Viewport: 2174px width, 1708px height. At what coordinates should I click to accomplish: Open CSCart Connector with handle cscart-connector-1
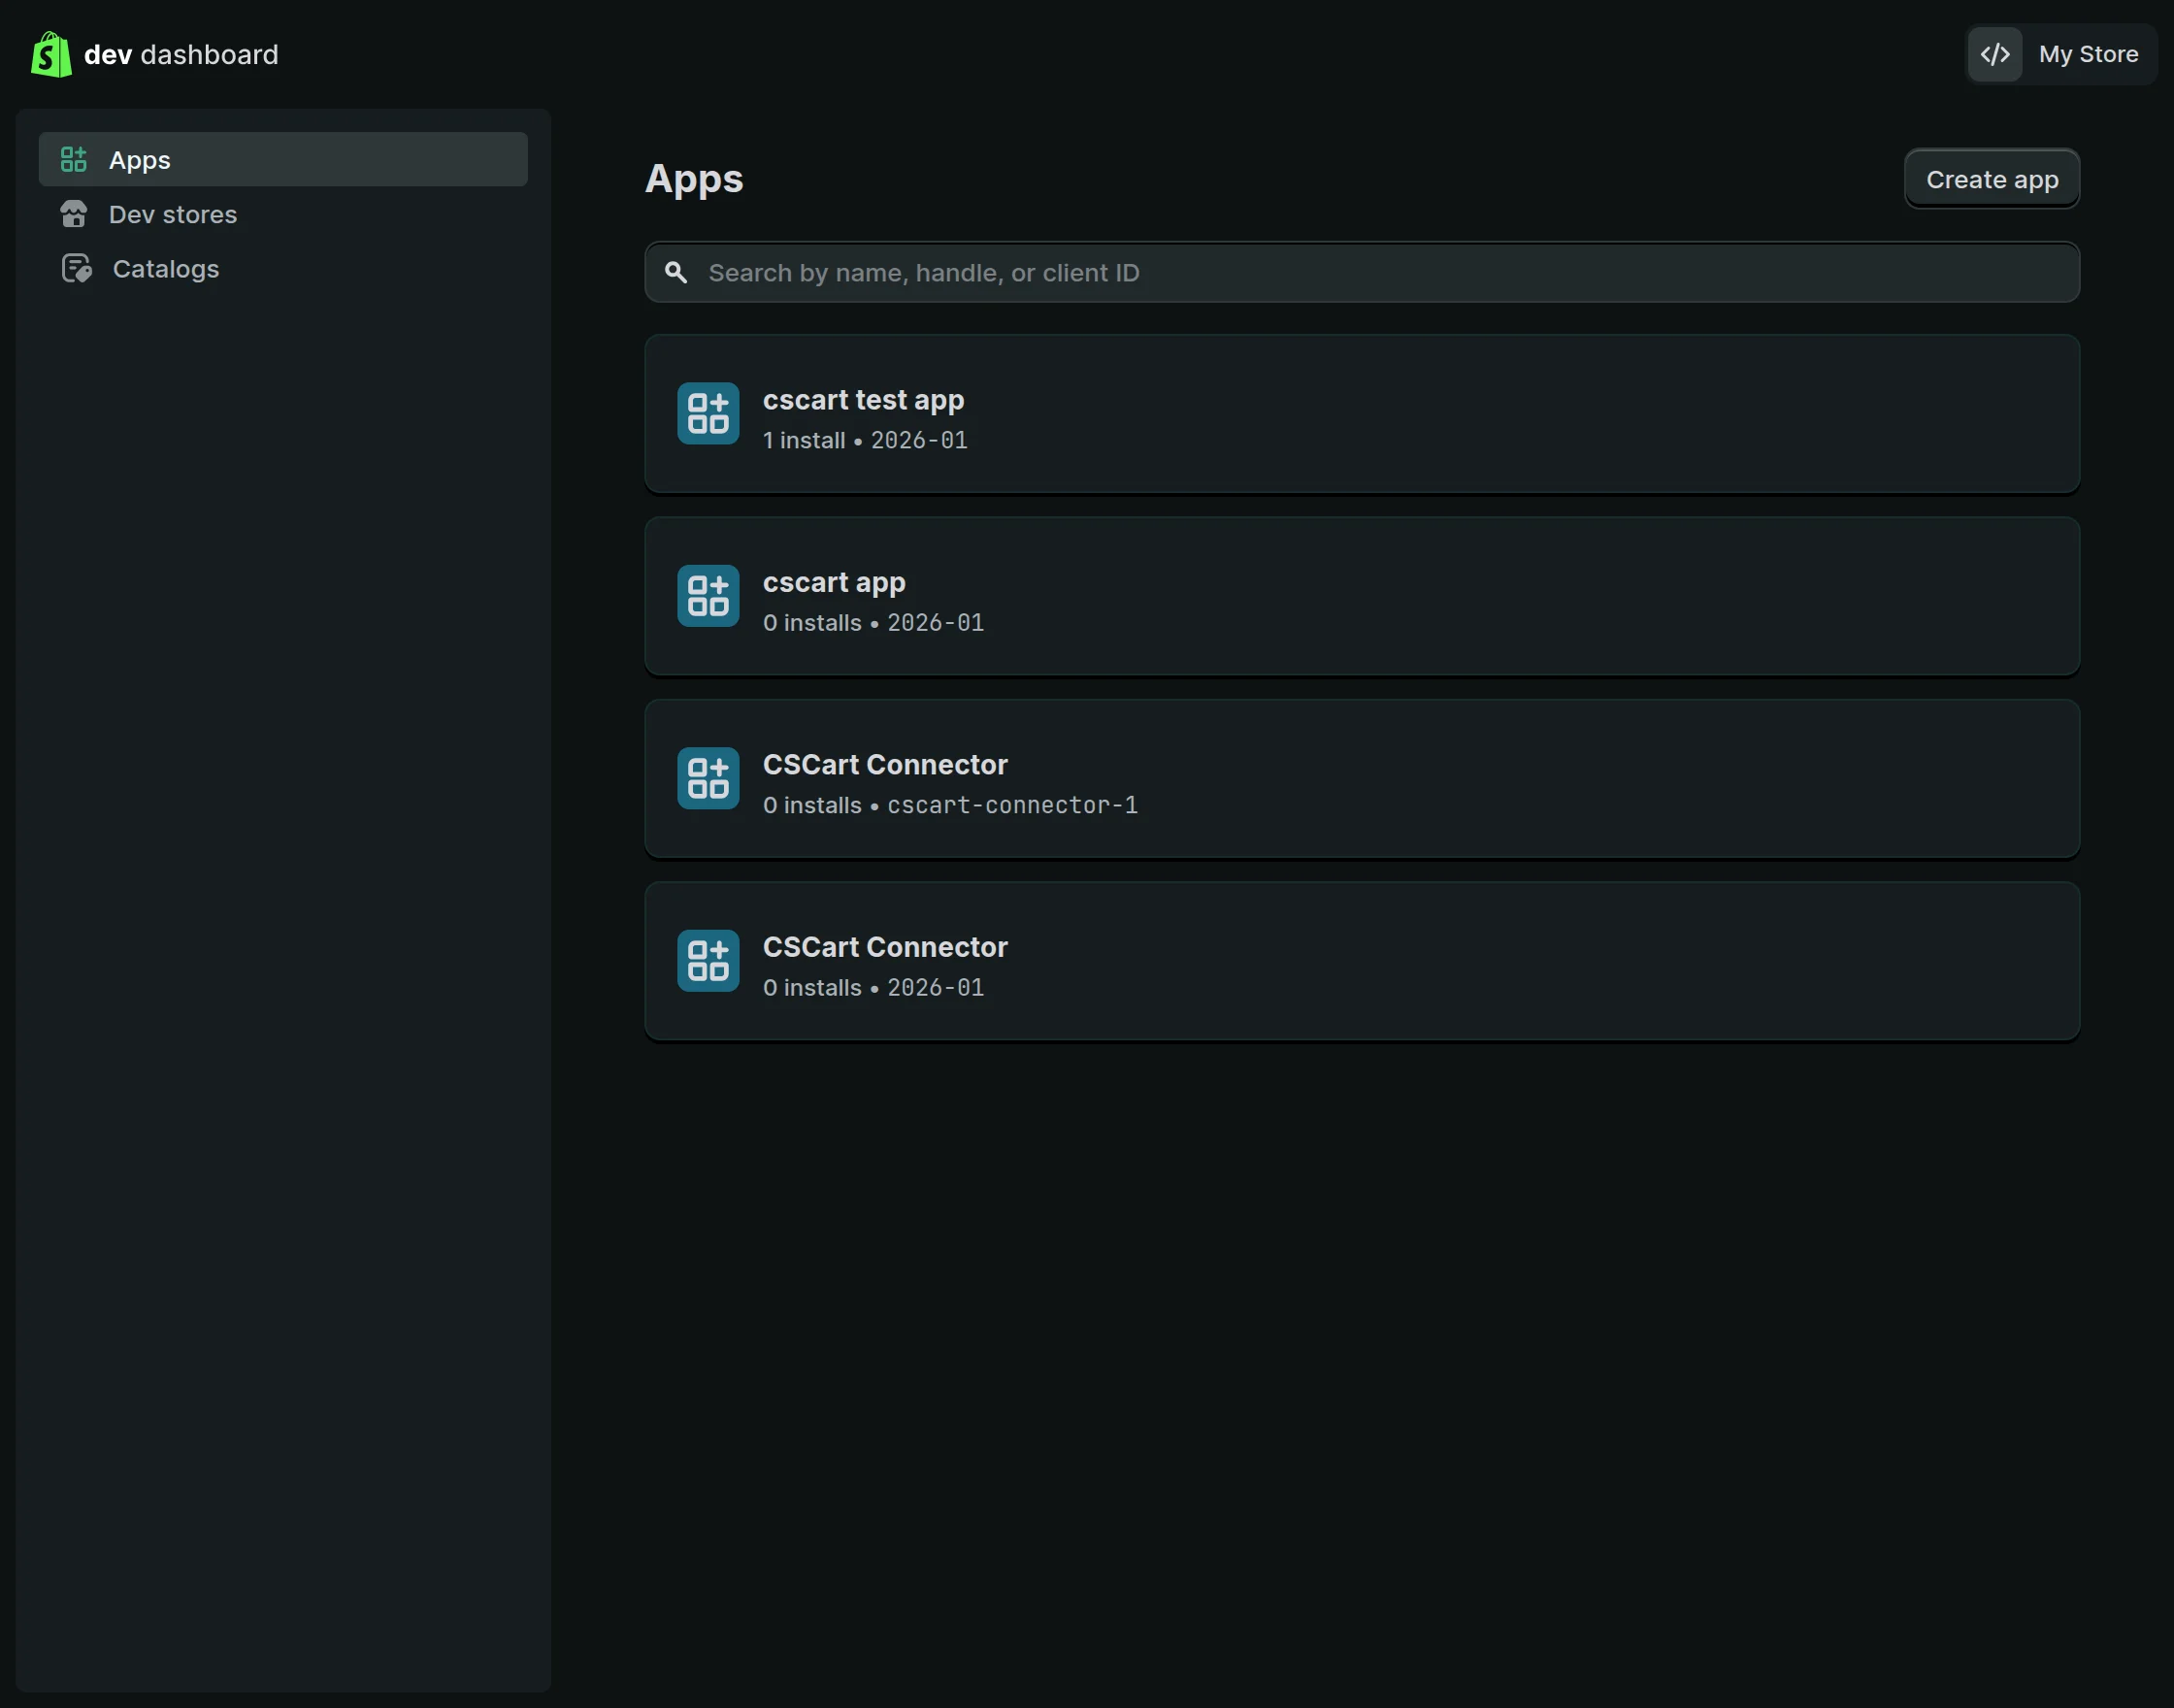885,765
